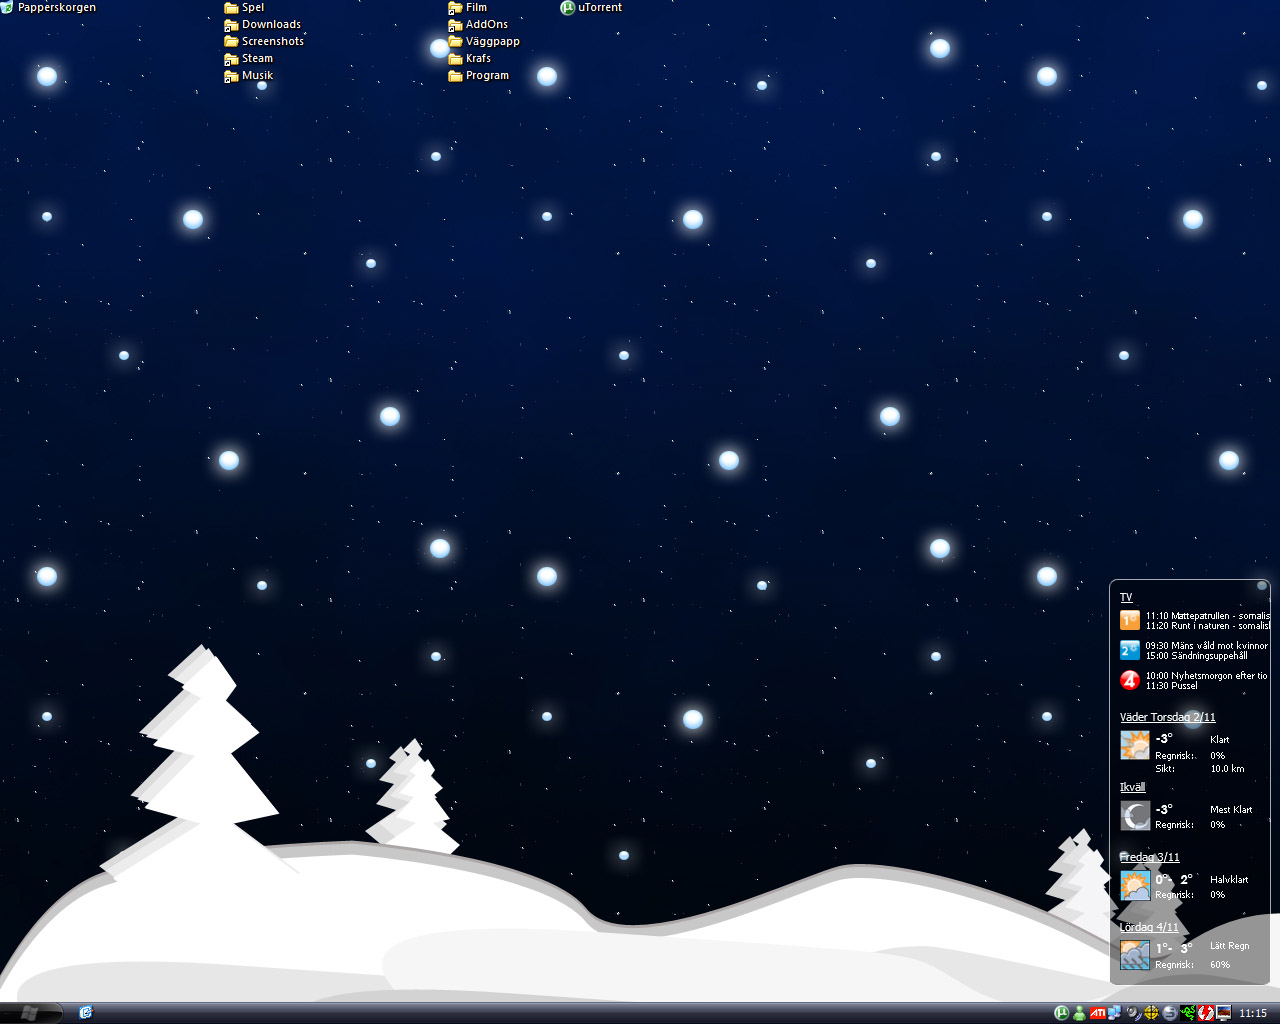Viewport: 1280px width, 1024px height.
Task: Click the quick launch show desktop icon
Action: click(x=86, y=1013)
